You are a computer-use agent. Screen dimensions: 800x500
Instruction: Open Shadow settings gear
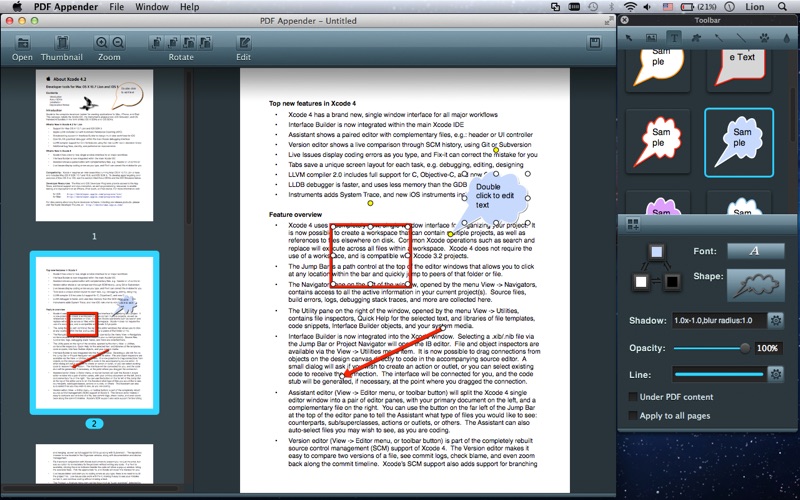tap(776, 320)
